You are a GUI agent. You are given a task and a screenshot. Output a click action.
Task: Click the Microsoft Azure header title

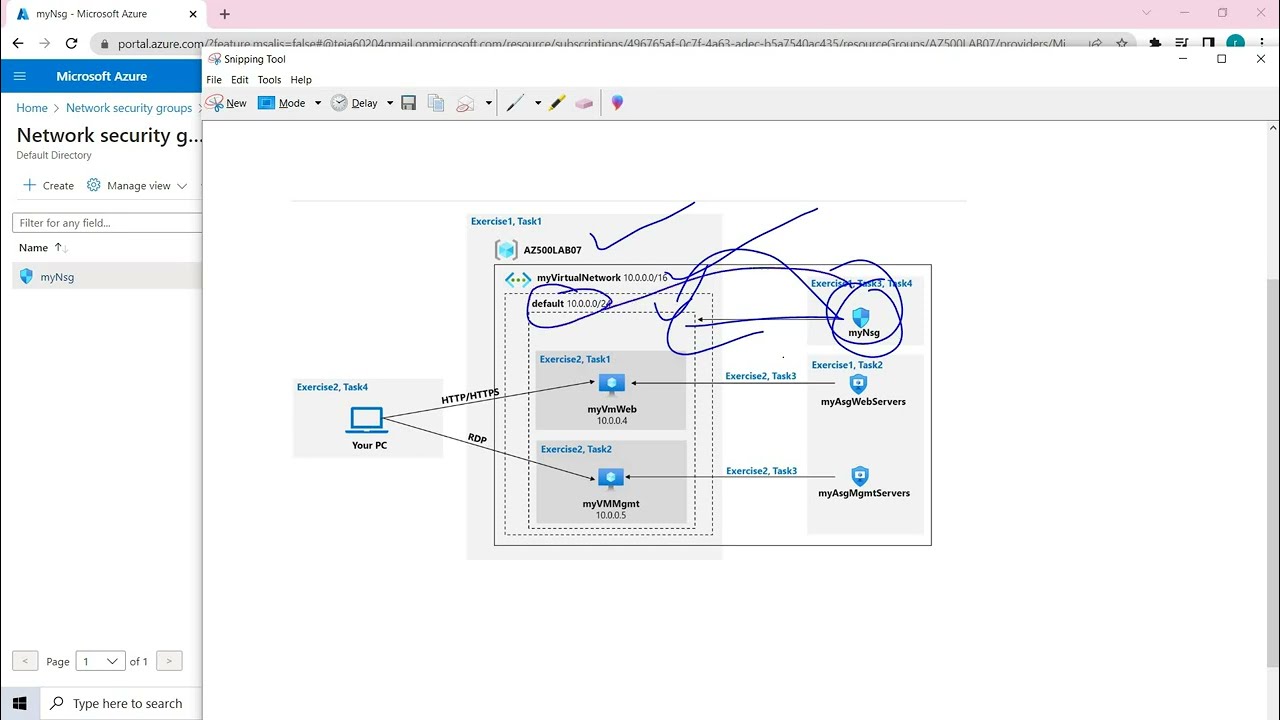point(101,76)
